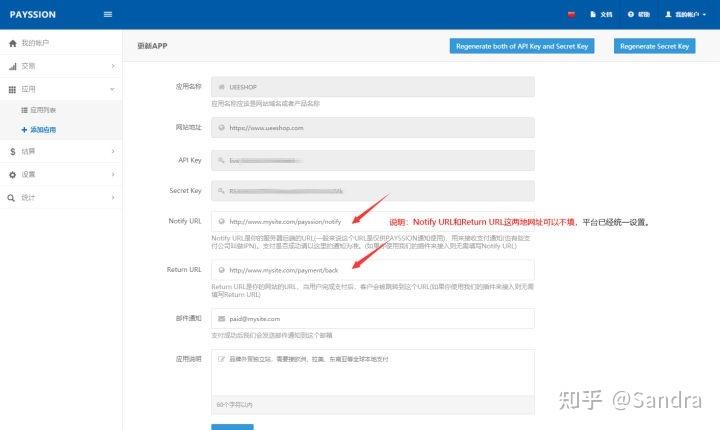Click the email notification field paid@mysite.com
The image size is (720, 430).
tap(373, 318)
